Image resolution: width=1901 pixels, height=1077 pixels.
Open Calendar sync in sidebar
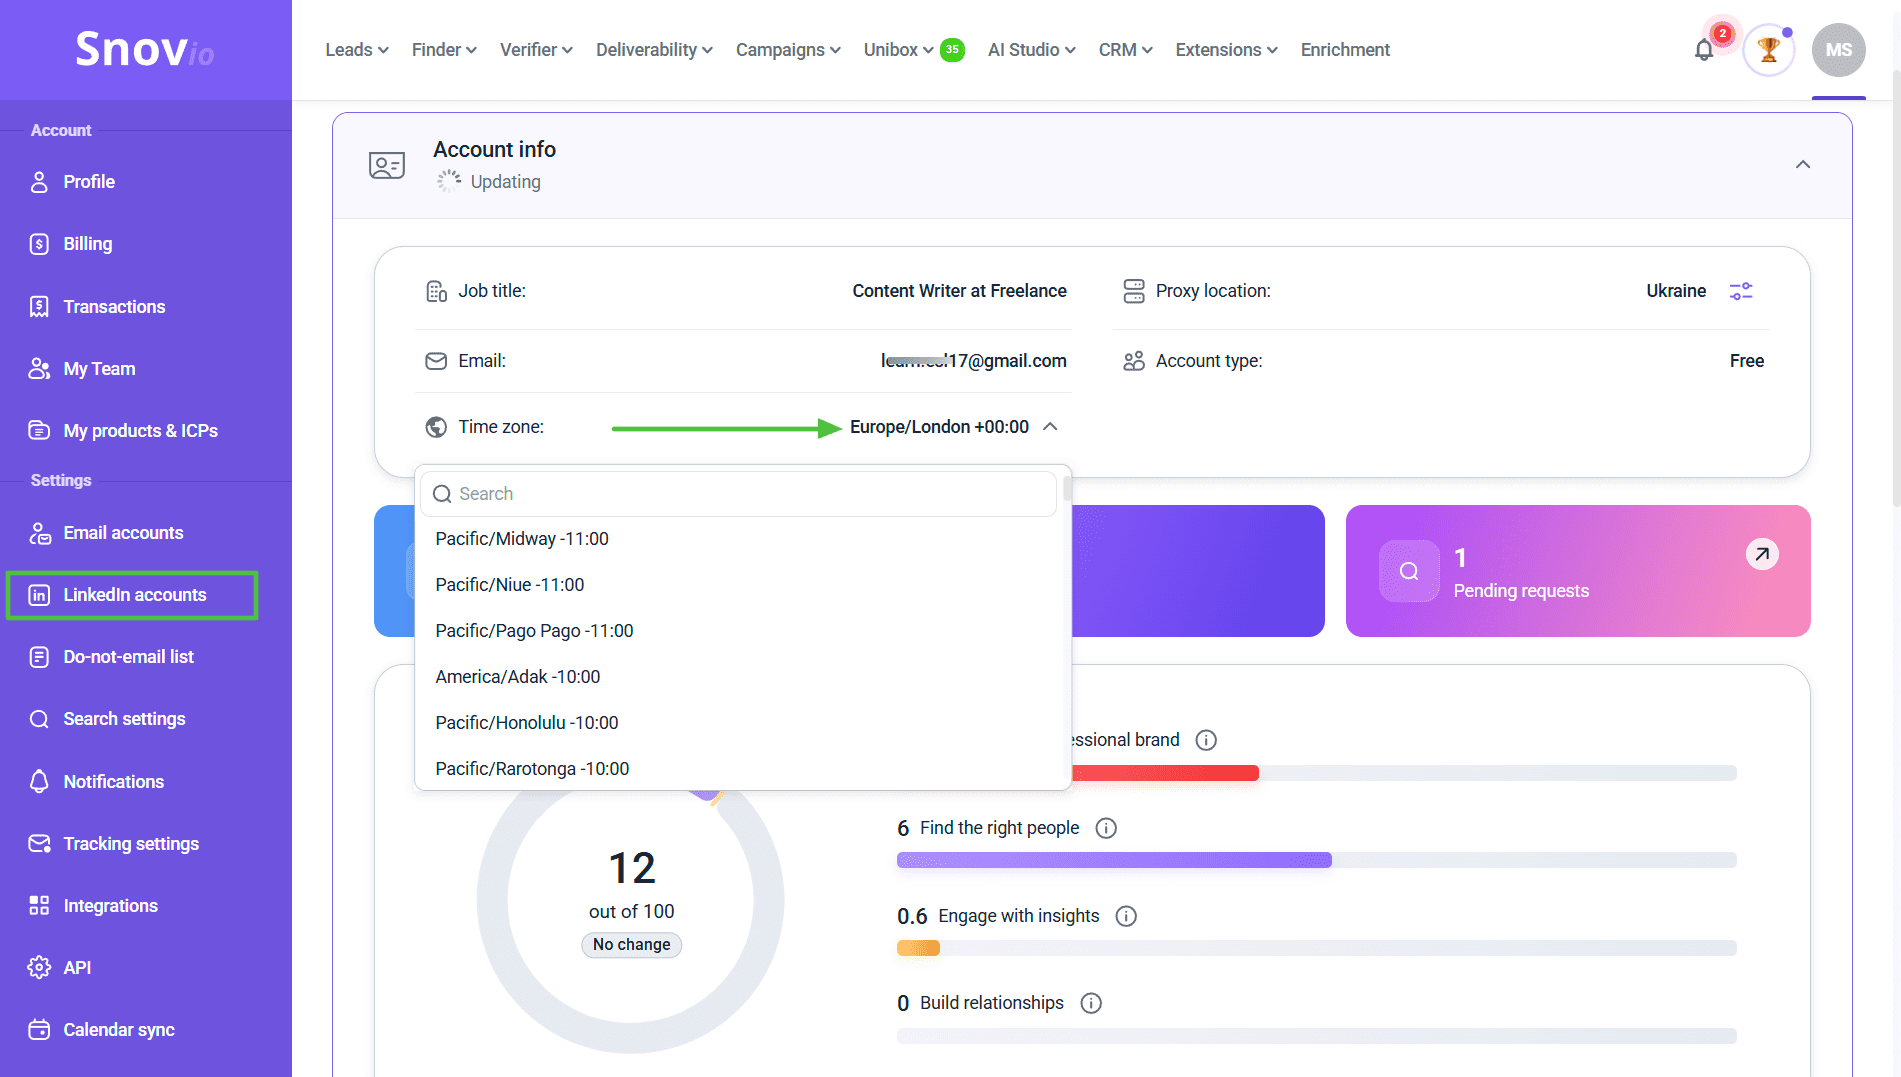pyautogui.click(x=118, y=1030)
